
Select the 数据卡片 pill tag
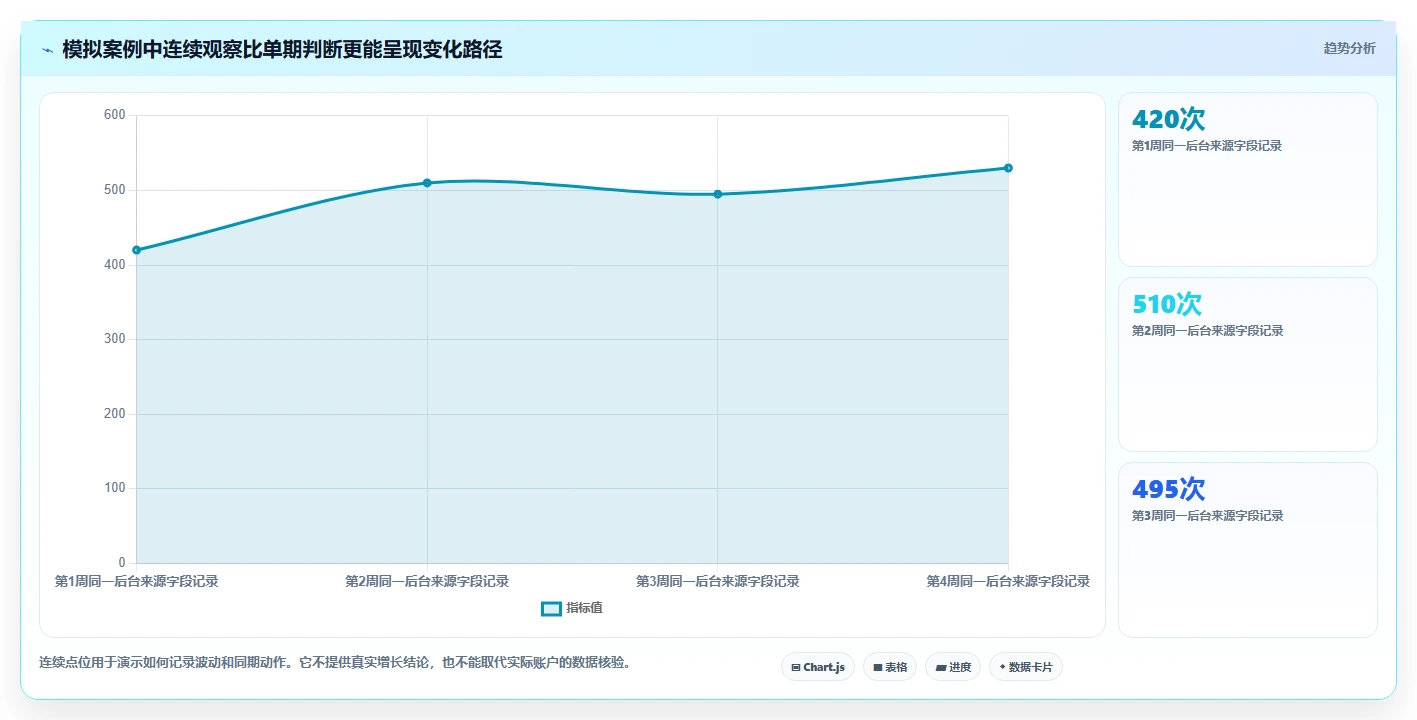click(1026, 667)
